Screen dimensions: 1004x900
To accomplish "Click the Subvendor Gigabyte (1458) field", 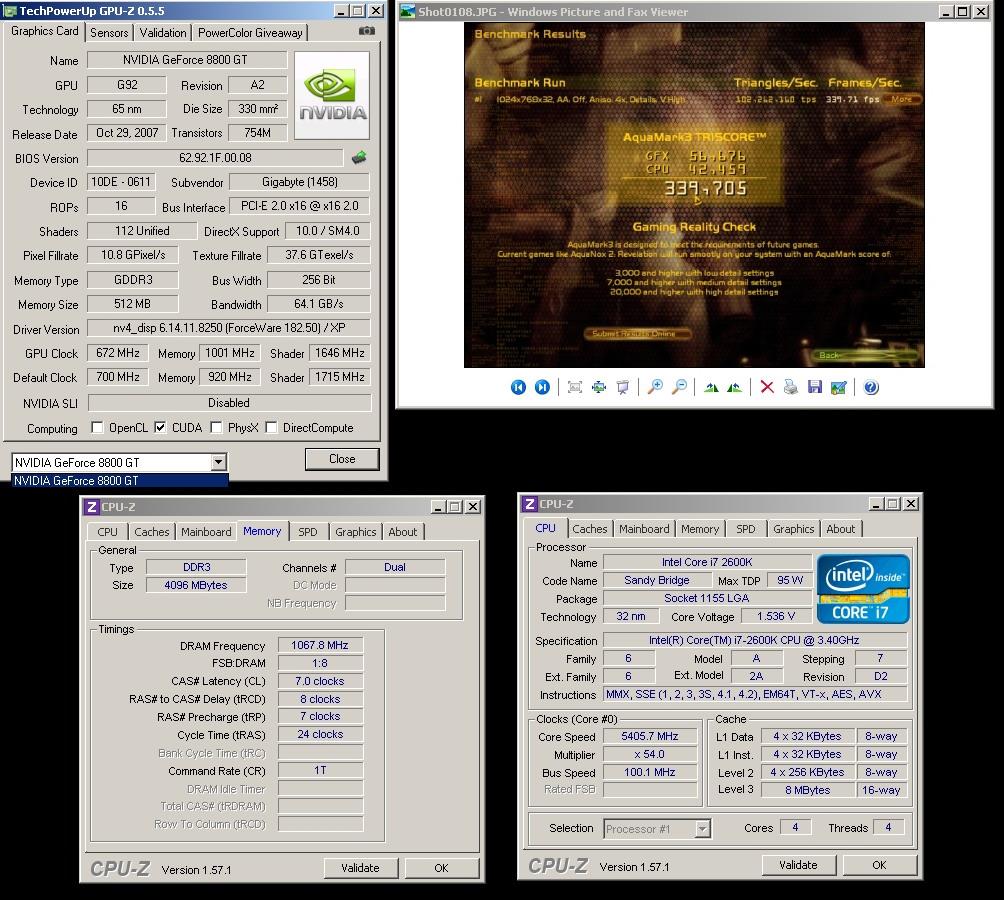I will point(300,182).
